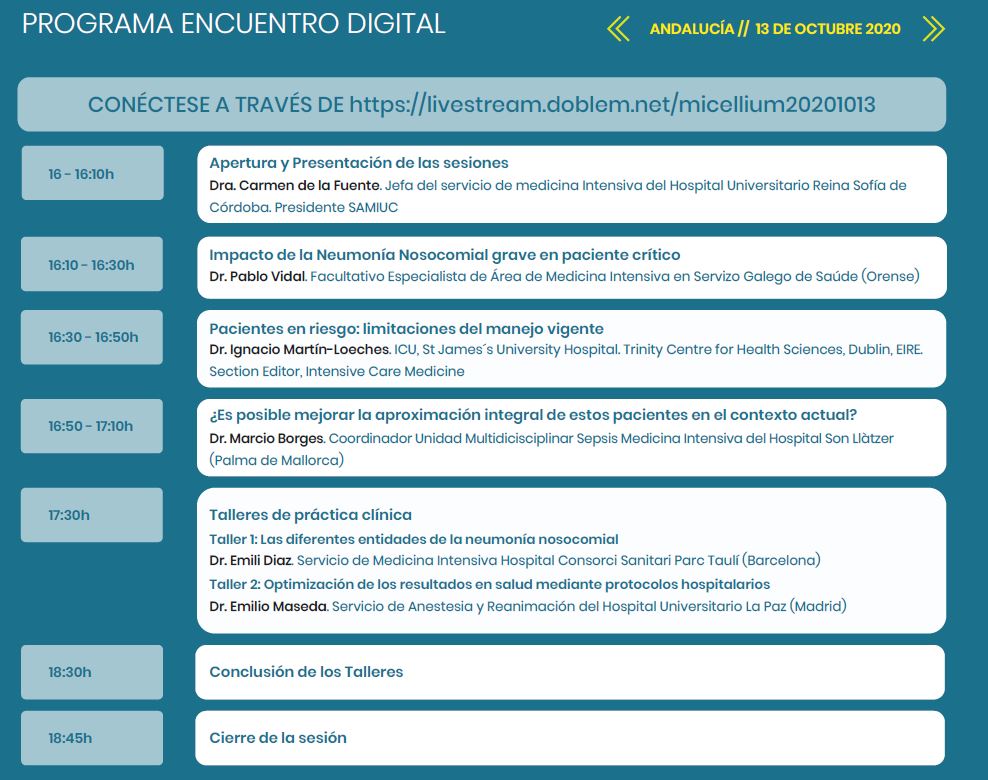Click the 18:30h time block
The width and height of the screenshot is (988, 780).
[x=91, y=672]
